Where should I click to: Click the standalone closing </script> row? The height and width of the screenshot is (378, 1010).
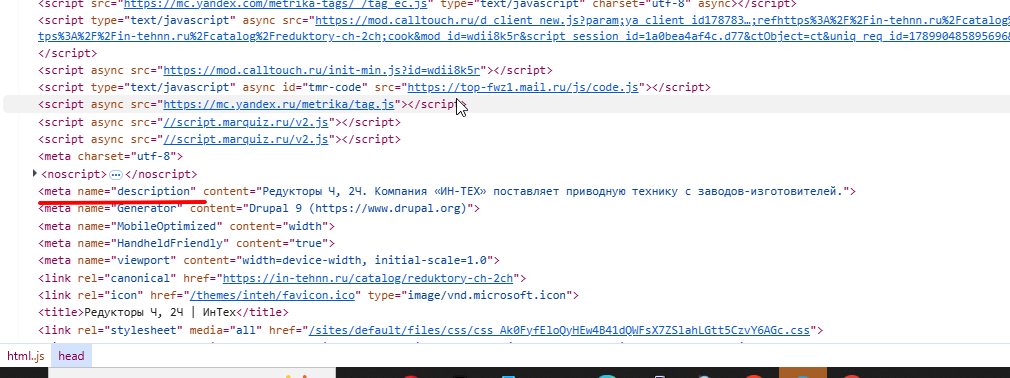coord(68,53)
